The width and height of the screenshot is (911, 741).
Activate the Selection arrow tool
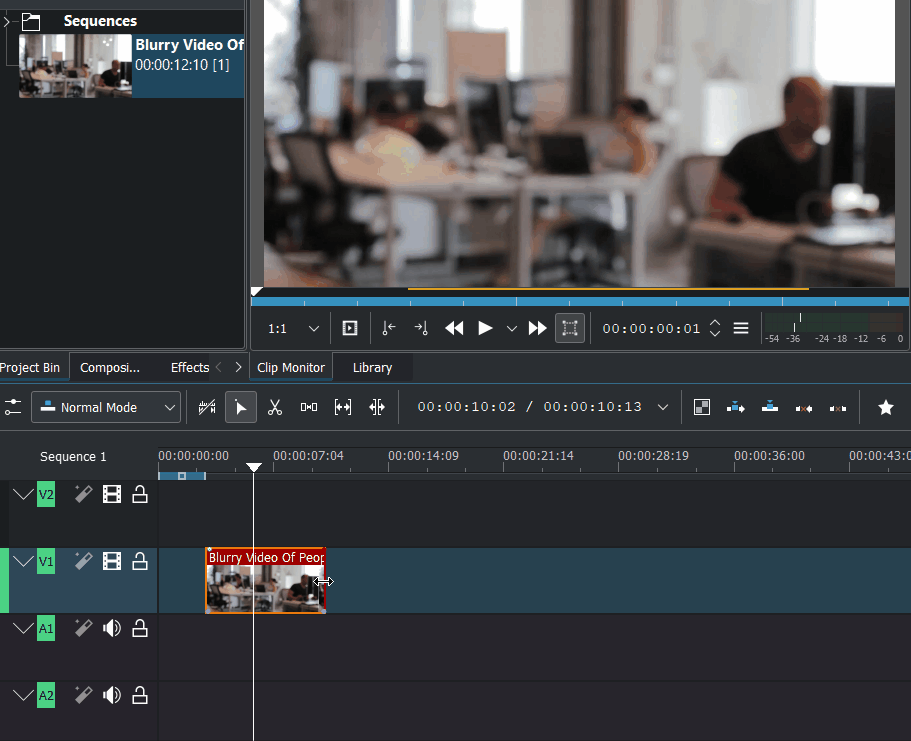pyautogui.click(x=241, y=407)
